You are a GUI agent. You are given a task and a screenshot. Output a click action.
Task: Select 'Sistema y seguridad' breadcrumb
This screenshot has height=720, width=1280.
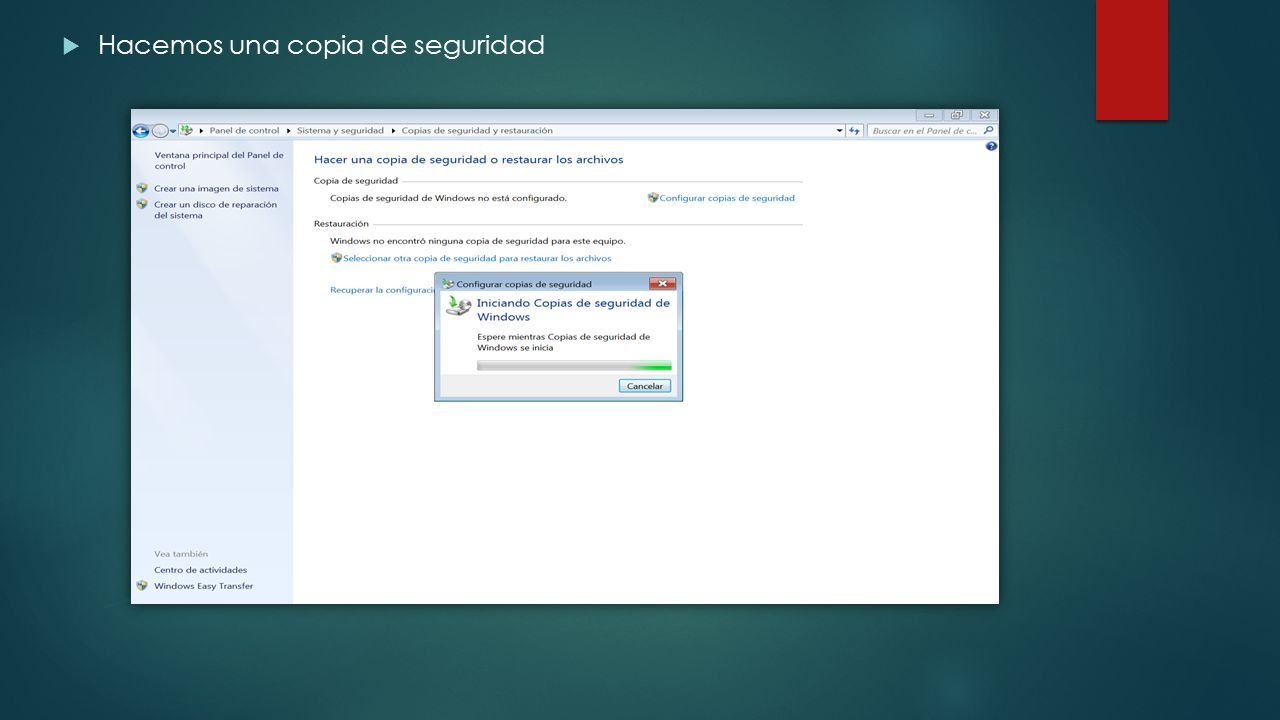point(340,131)
